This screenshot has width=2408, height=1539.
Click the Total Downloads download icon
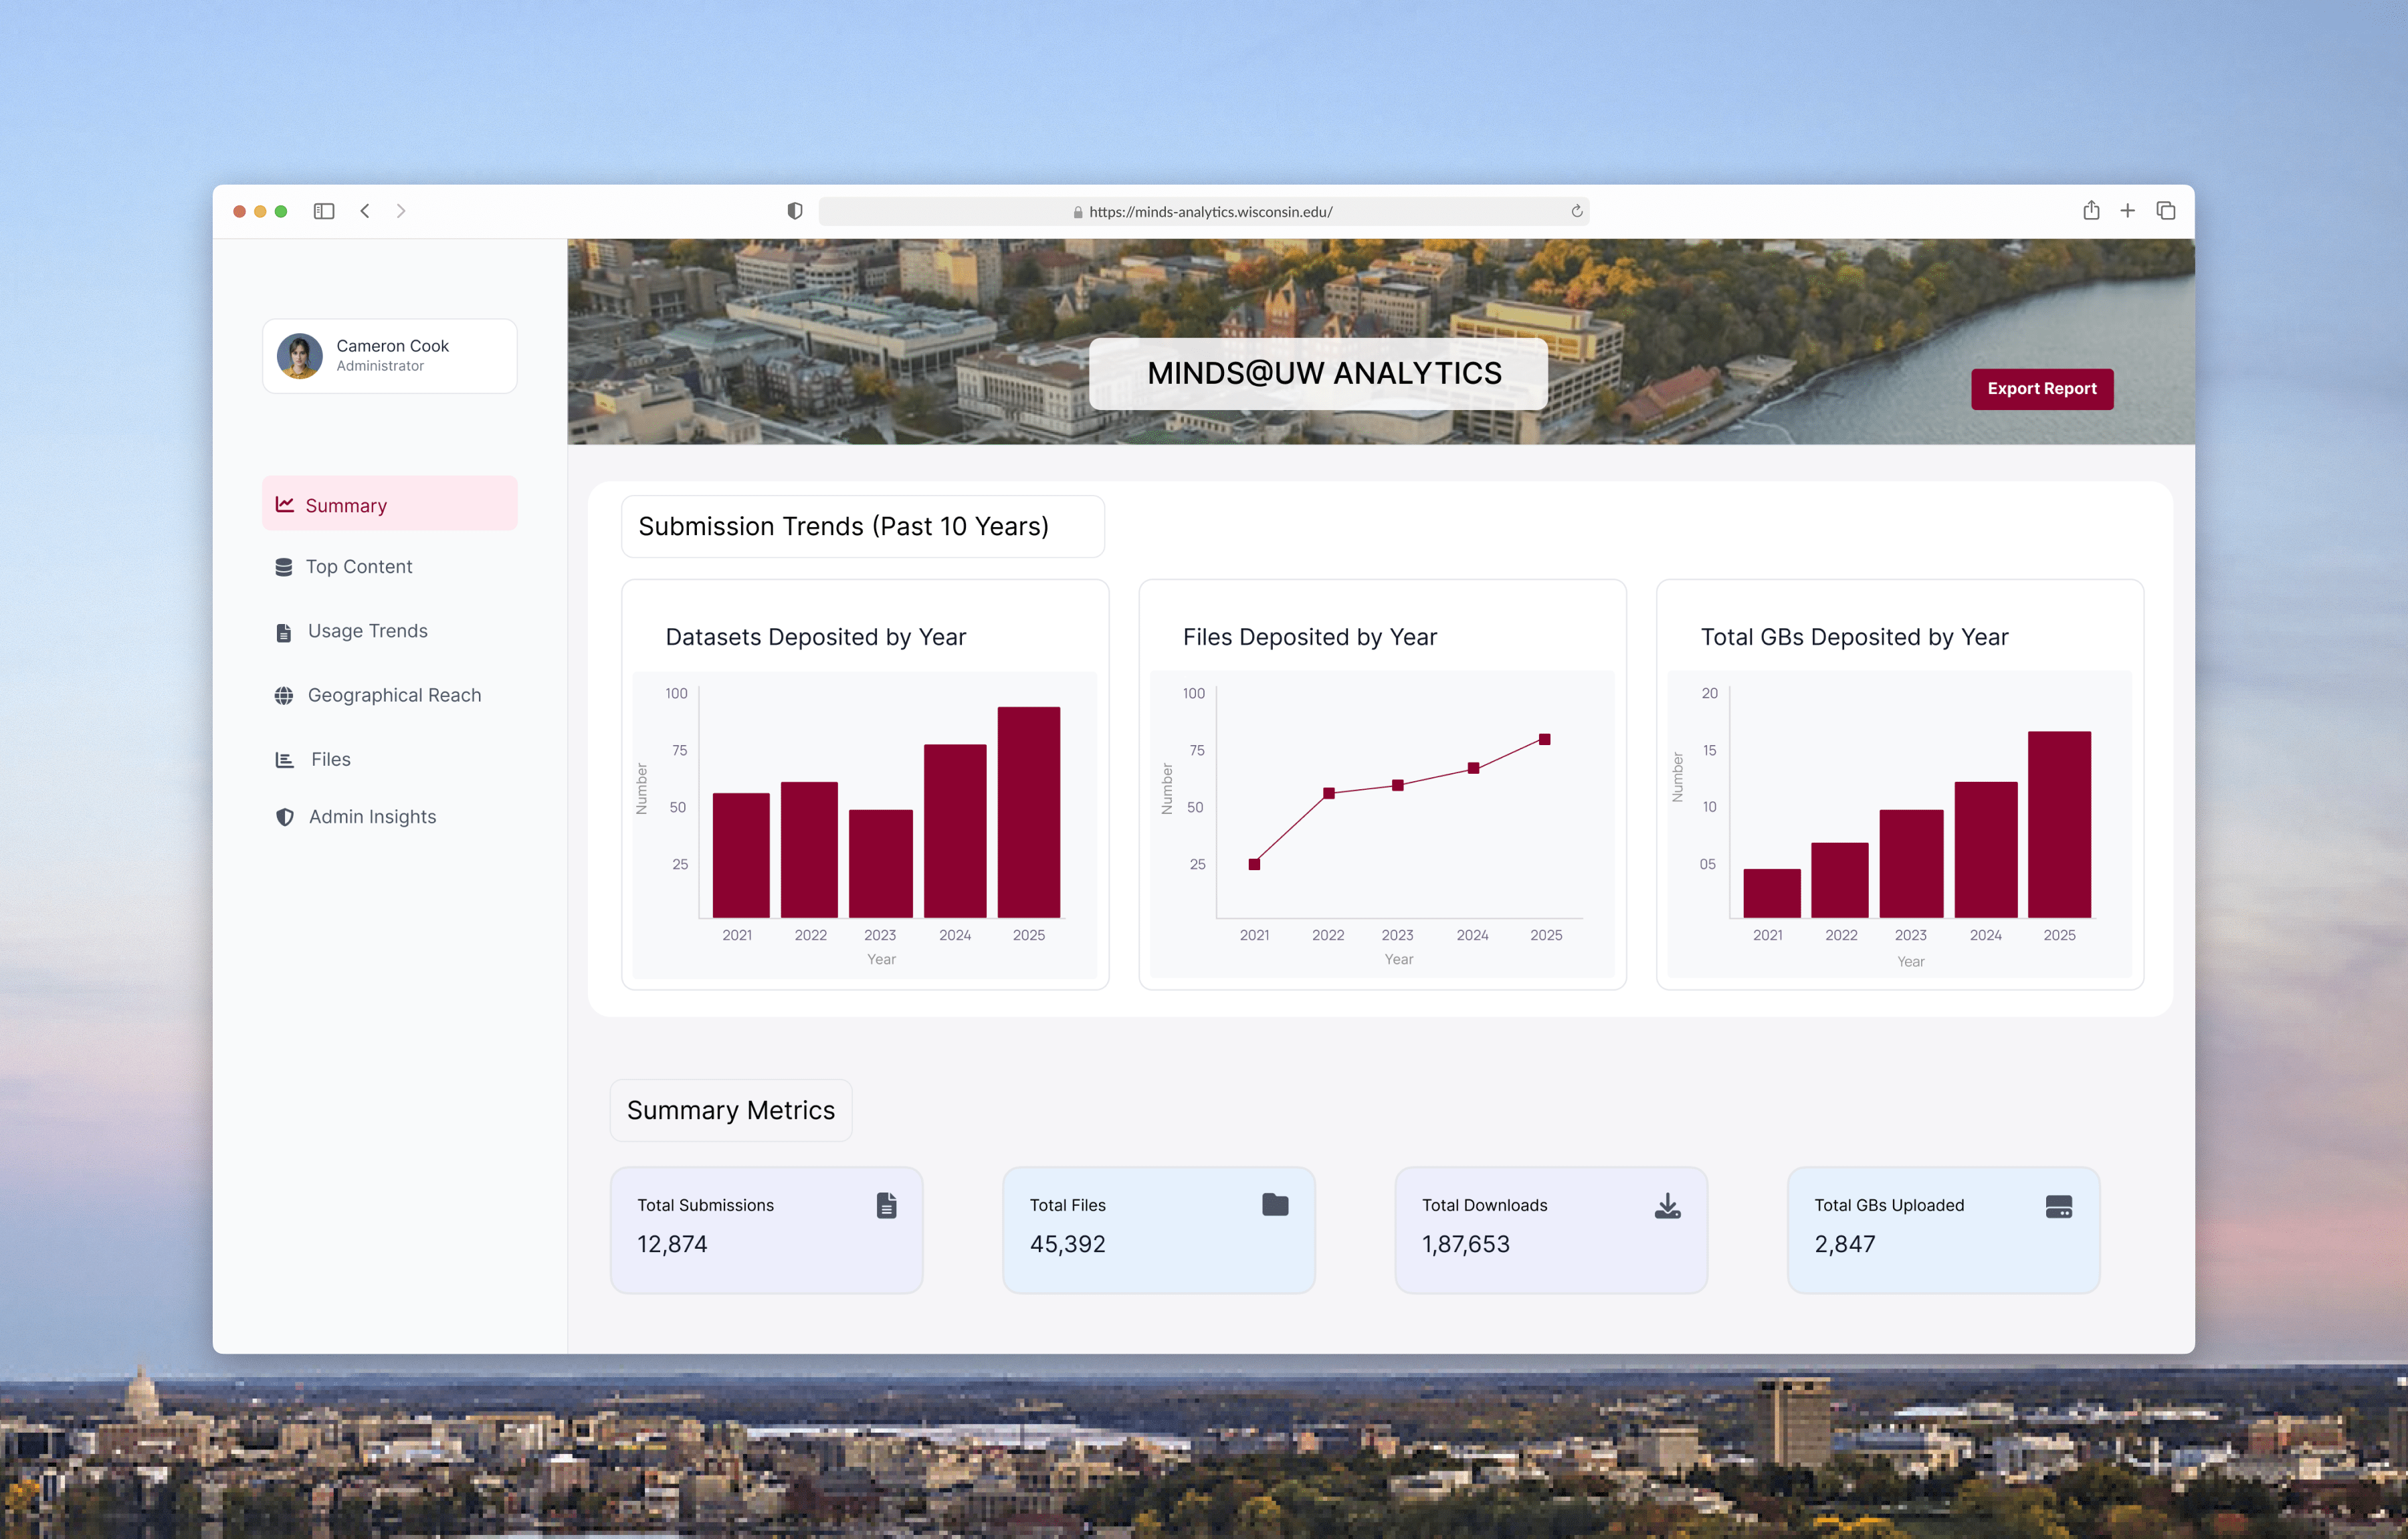(1667, 1206)
